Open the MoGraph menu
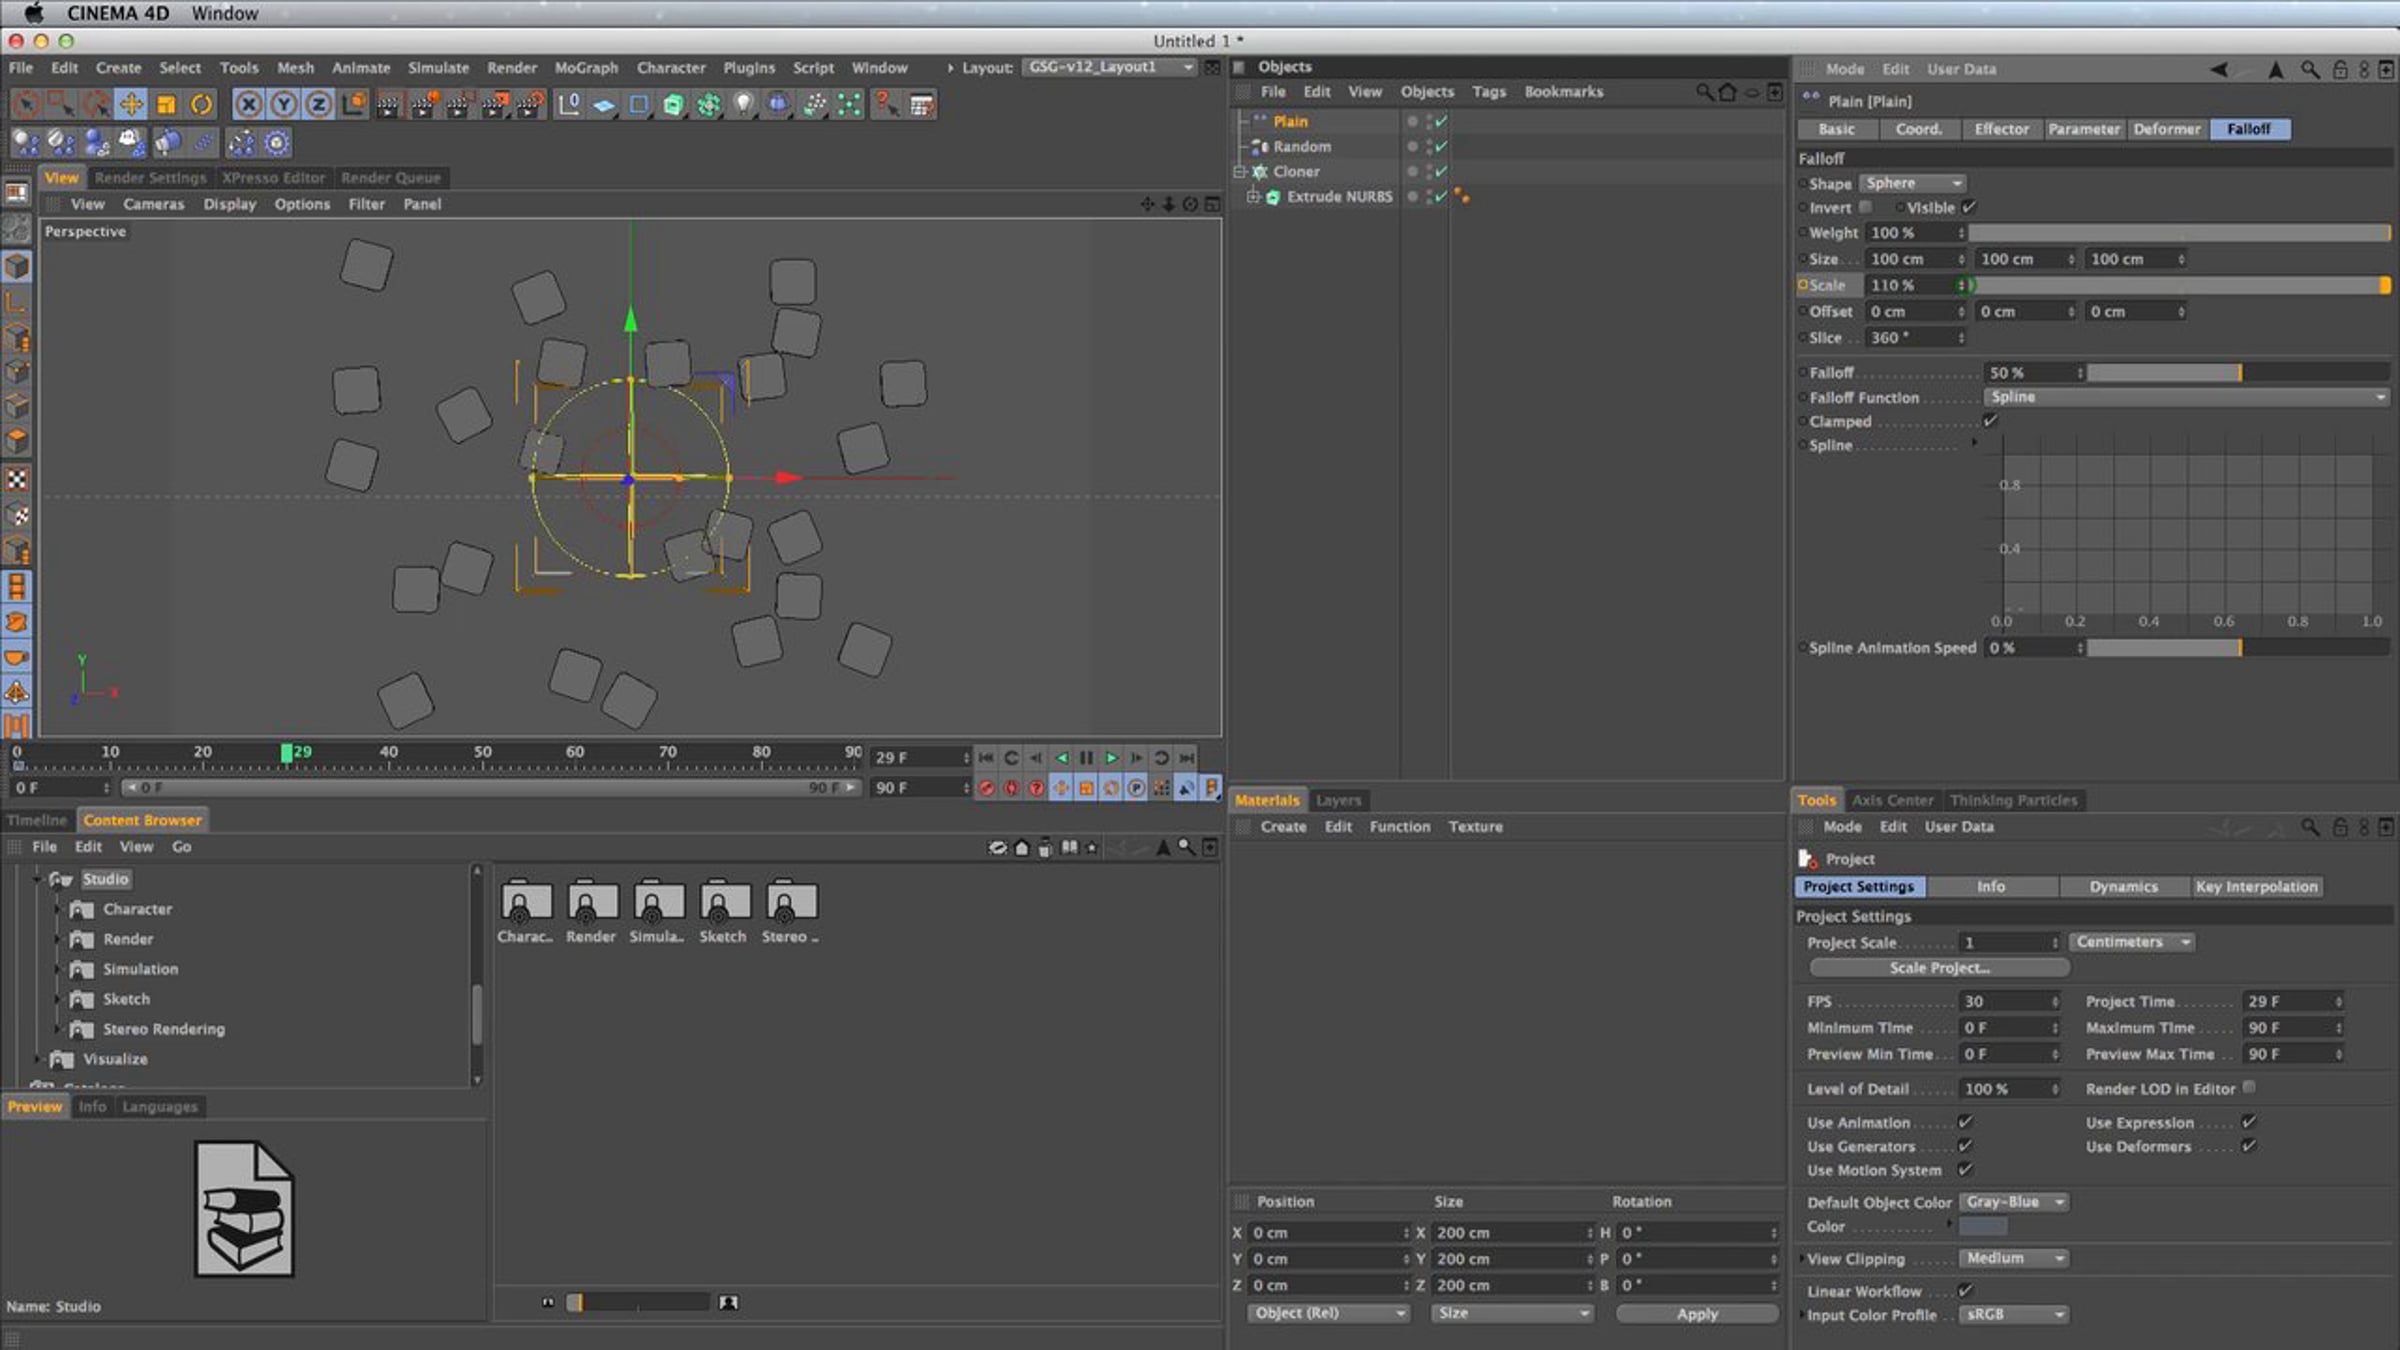Image resolution: width=2400 pixels, height=1350 pixels. [586, 68]
